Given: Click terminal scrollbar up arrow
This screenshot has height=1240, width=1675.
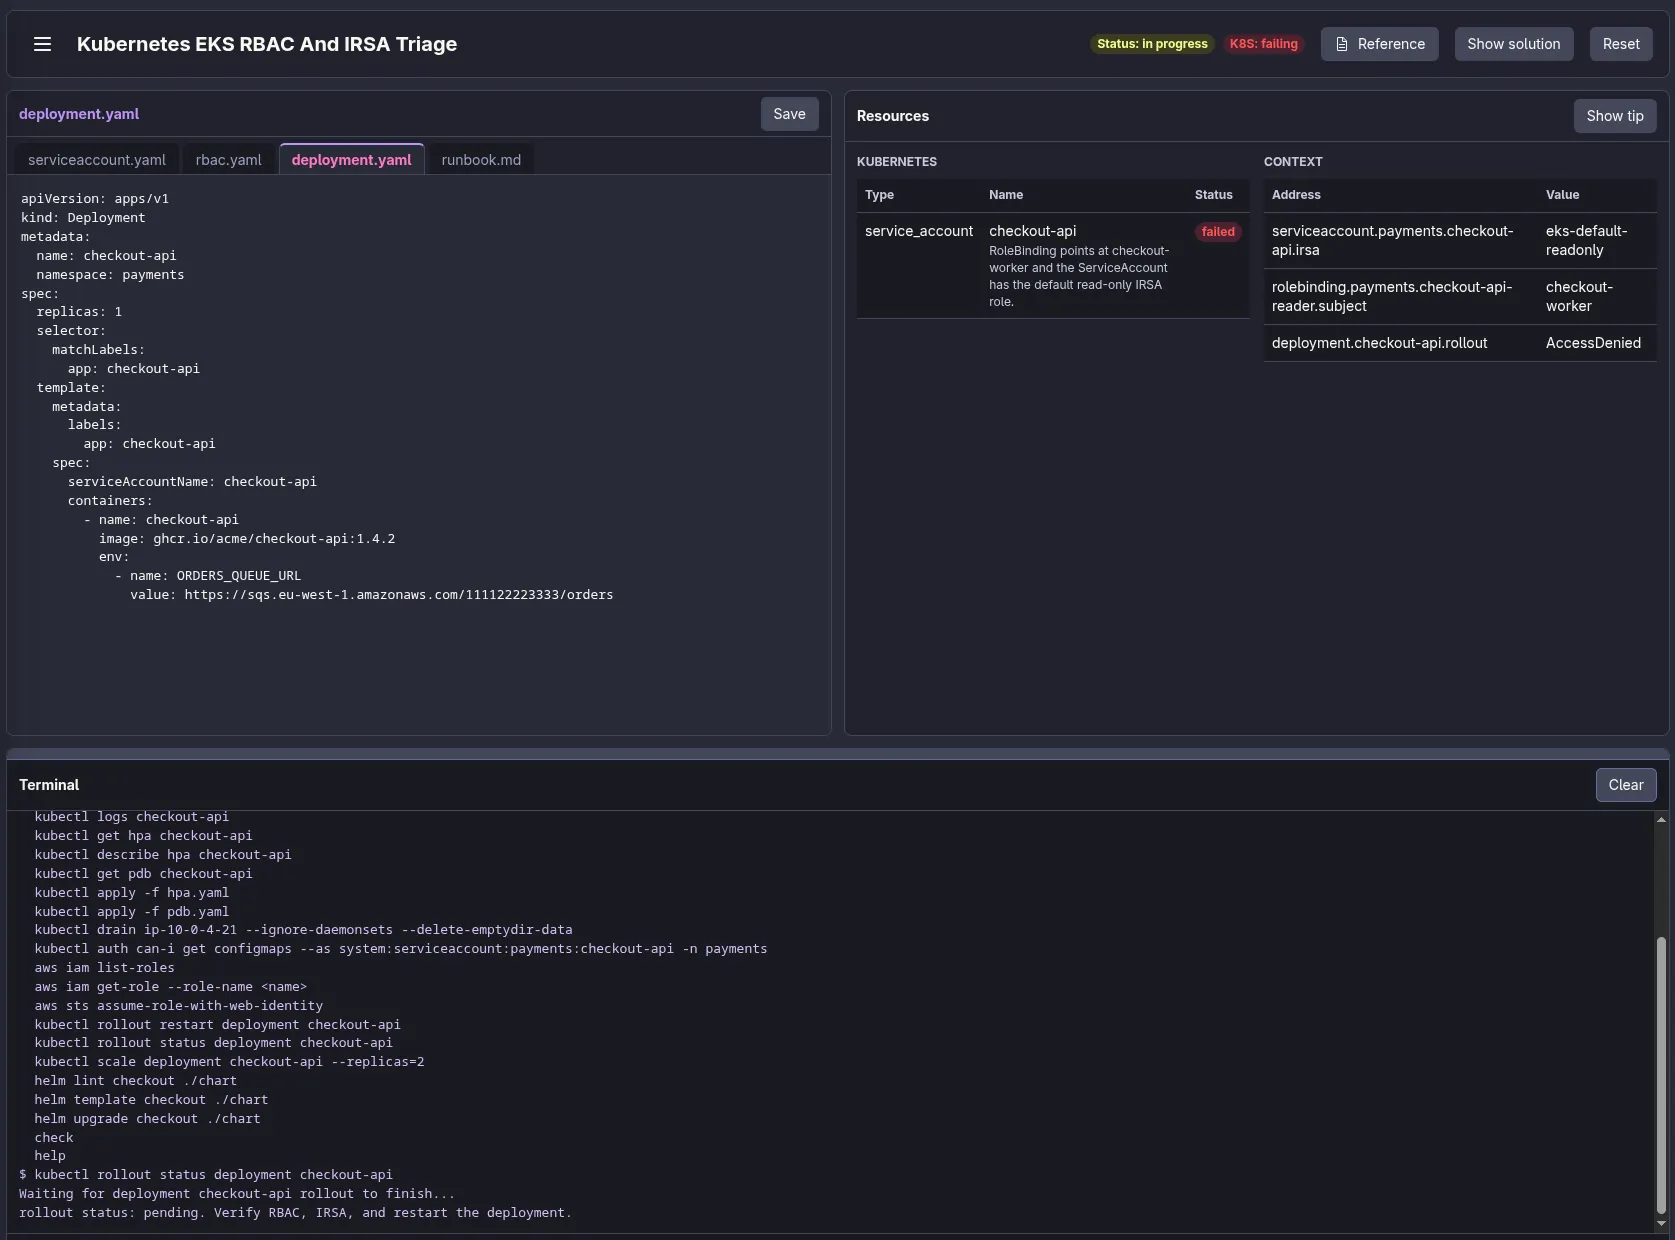Looking at the screenshot, I should click(x=1661, y=820).
